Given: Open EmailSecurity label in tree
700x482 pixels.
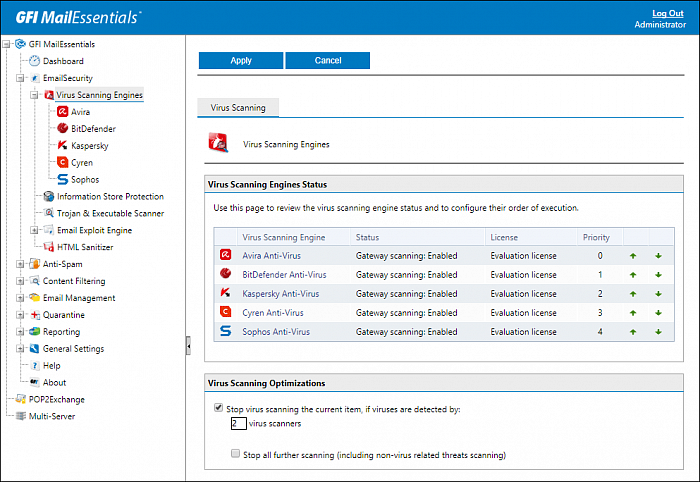Looking at the screenshot, I should click(x=68, y=78).
